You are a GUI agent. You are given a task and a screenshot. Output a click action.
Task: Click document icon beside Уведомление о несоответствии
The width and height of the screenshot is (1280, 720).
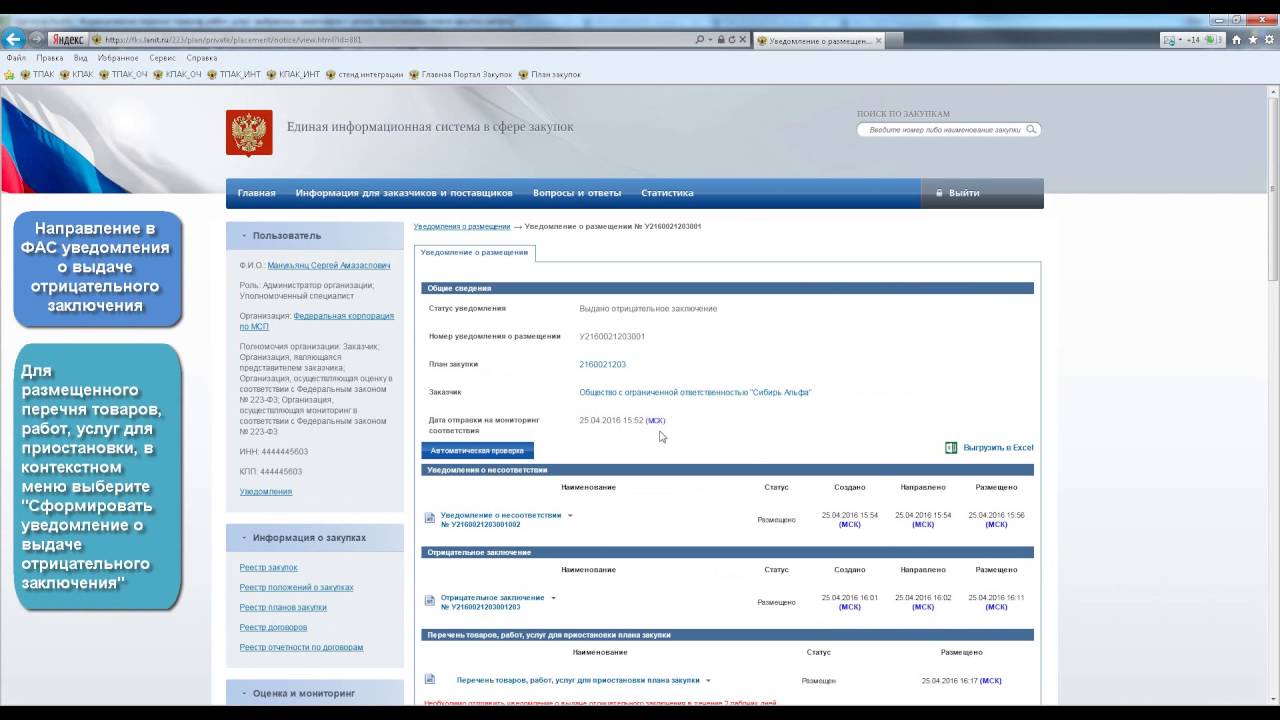(430, 518)
